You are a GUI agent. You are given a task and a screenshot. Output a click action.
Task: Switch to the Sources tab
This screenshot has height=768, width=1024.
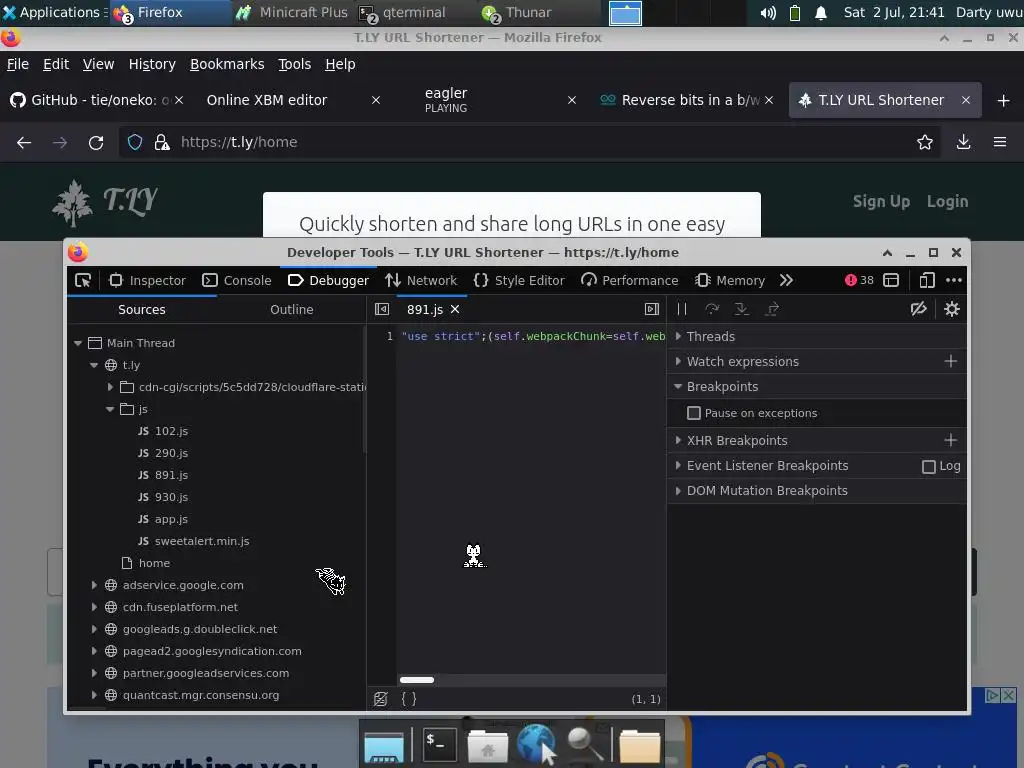[x=142, y=310]
